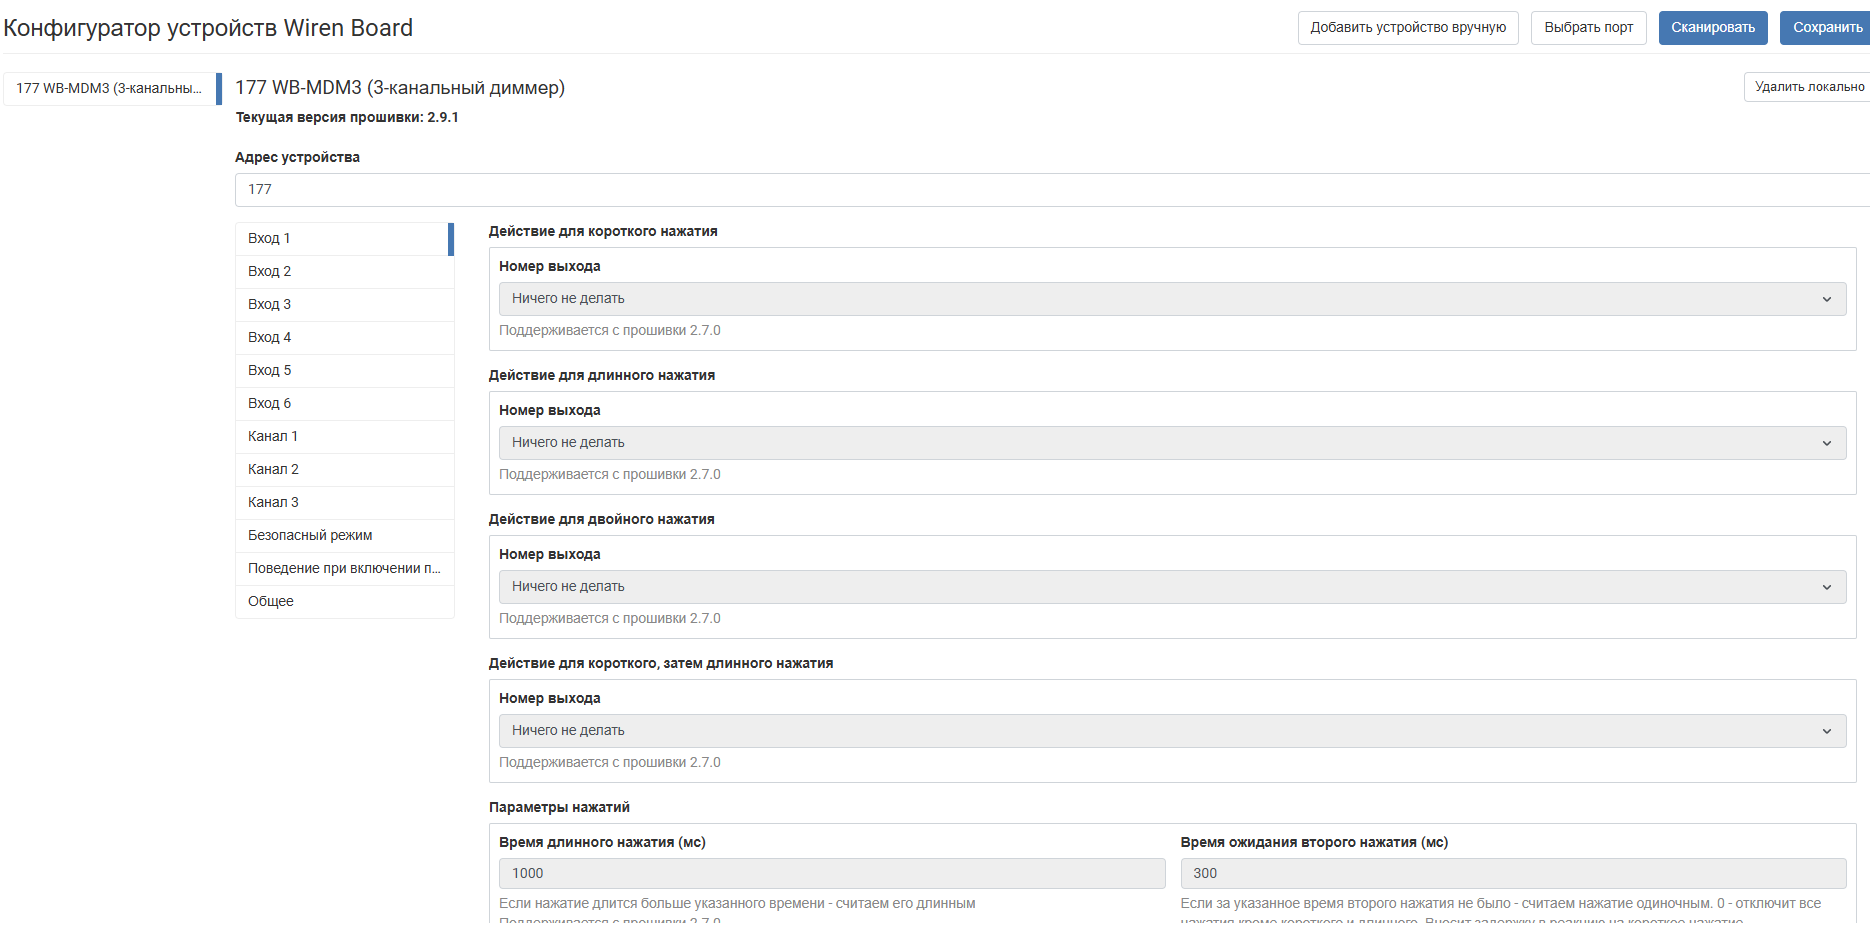Click Добавить устройство вручную button
The height and width of the screenshot is (931, 1870).
pyautogui.click(x=1407, y=28)
